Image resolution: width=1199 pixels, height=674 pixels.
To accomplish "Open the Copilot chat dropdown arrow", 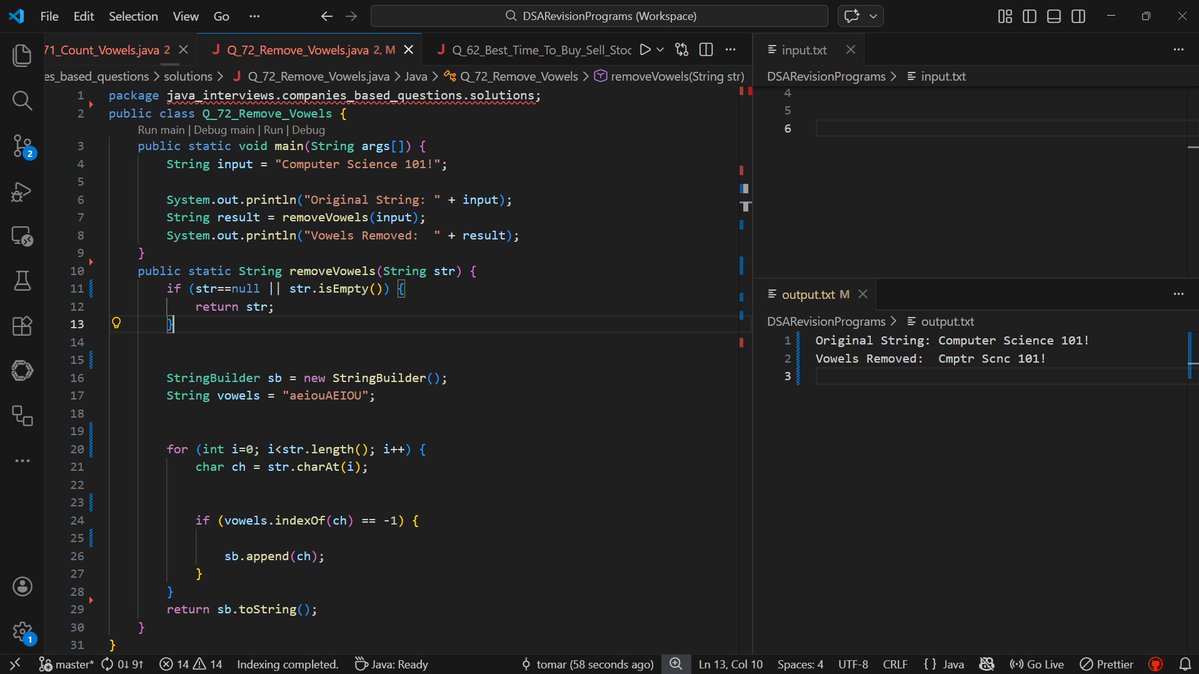I will (873, 16).
